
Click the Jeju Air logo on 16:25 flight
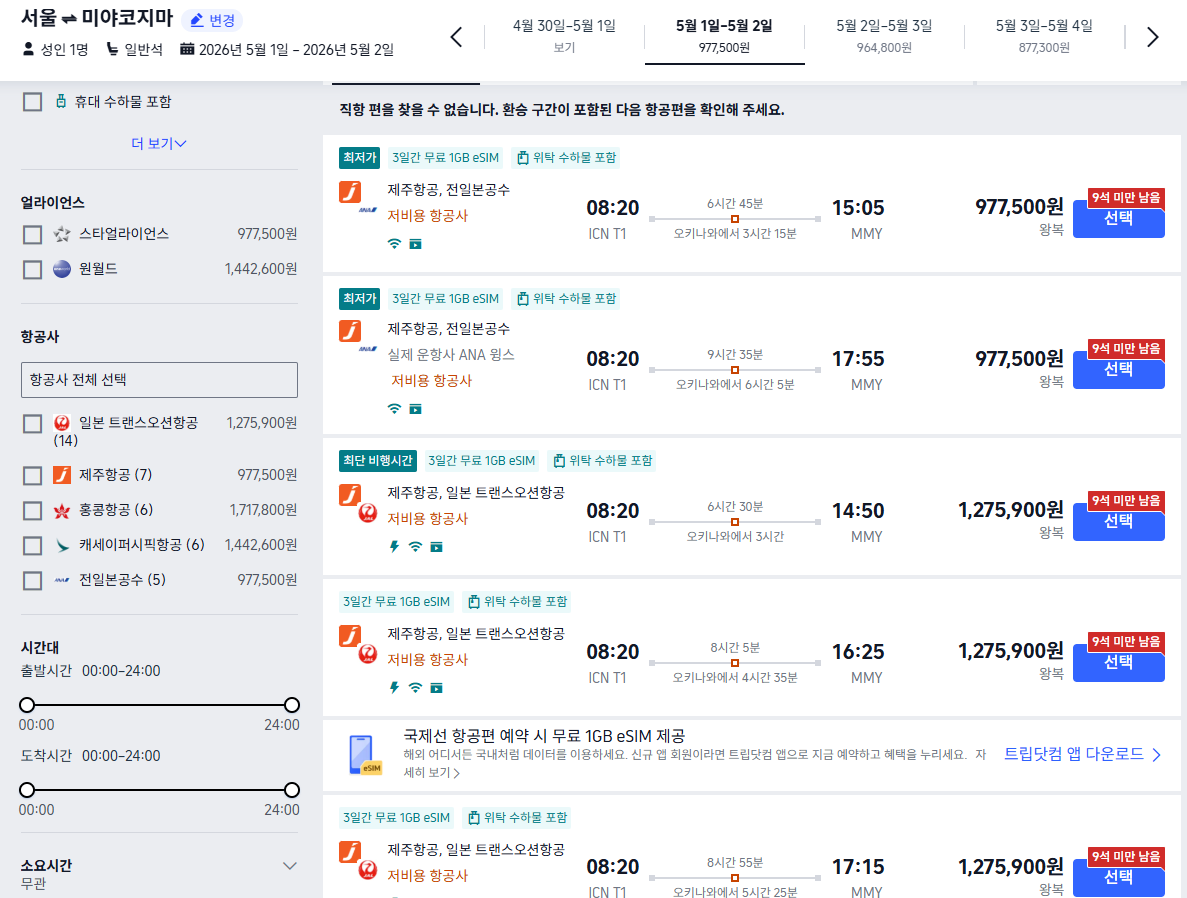pyautogui.click(x=350, y=635)
